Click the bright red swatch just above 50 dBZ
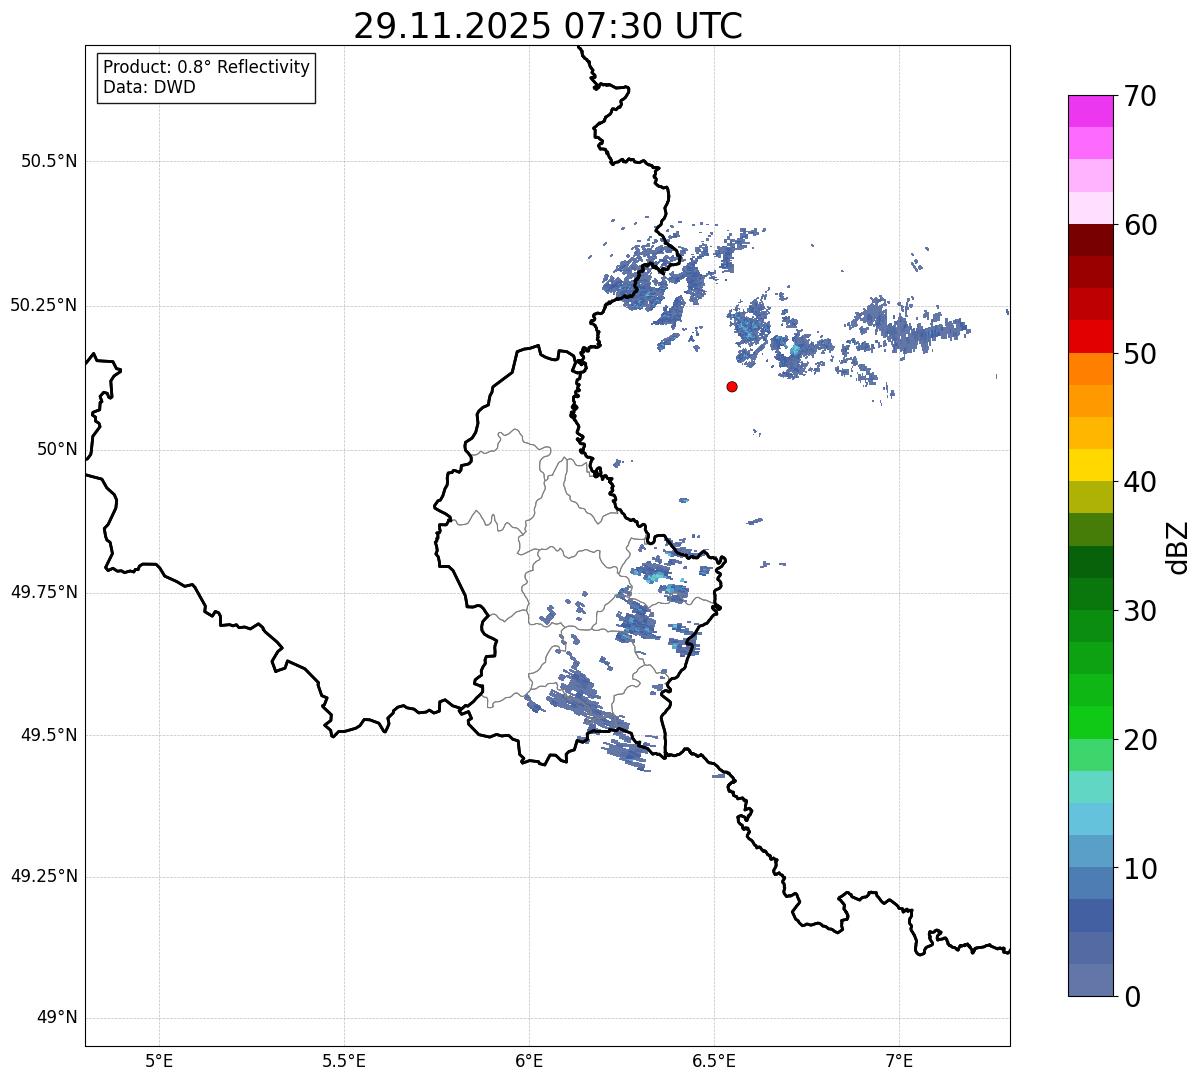 [x=1090, y=336]
